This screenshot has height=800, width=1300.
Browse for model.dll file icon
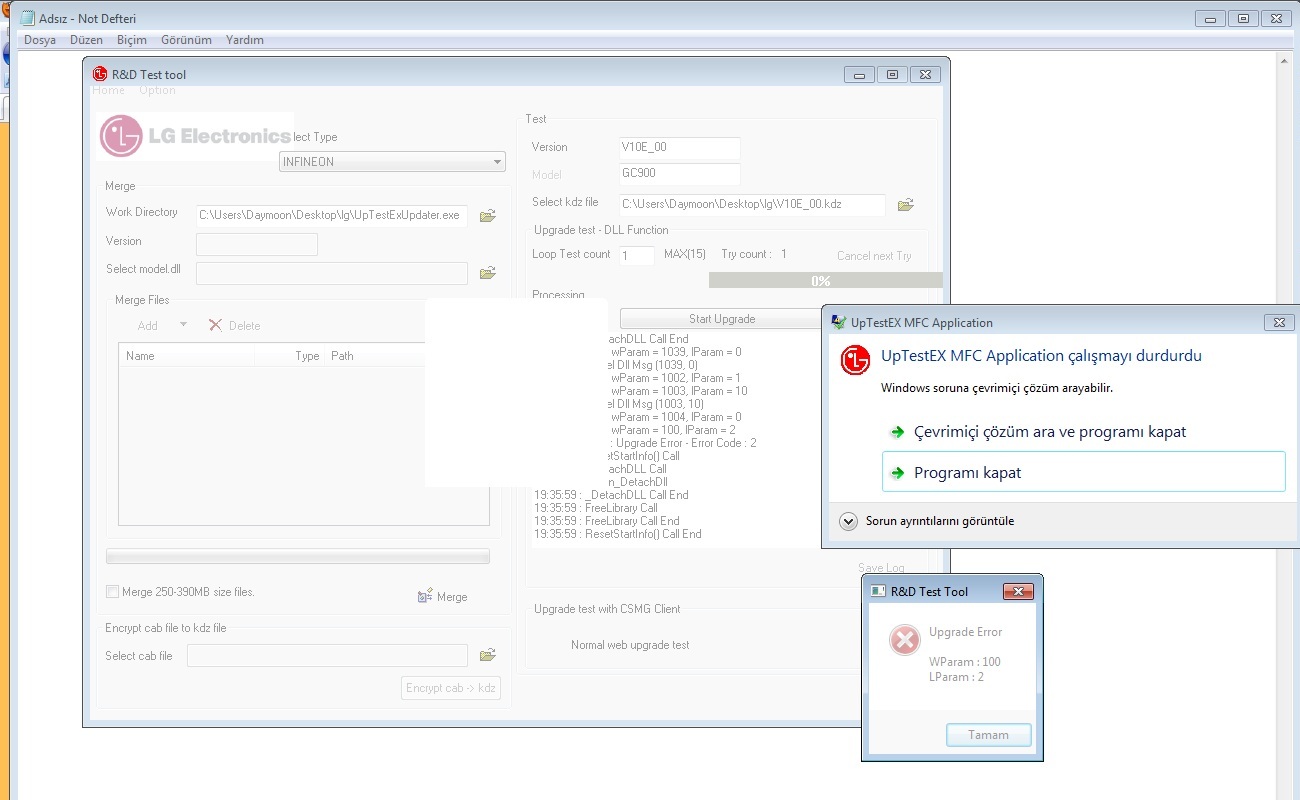[488, 272]
